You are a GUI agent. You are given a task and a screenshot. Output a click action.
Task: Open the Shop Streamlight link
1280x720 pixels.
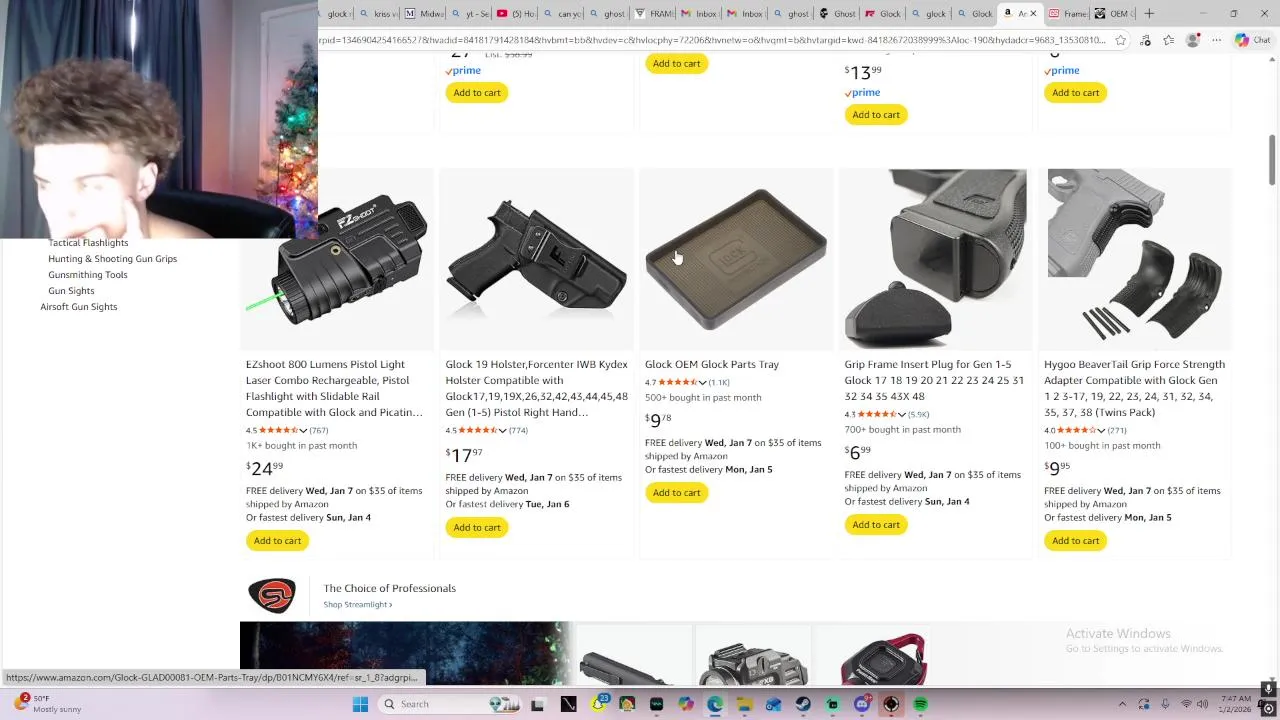point(357,605)
